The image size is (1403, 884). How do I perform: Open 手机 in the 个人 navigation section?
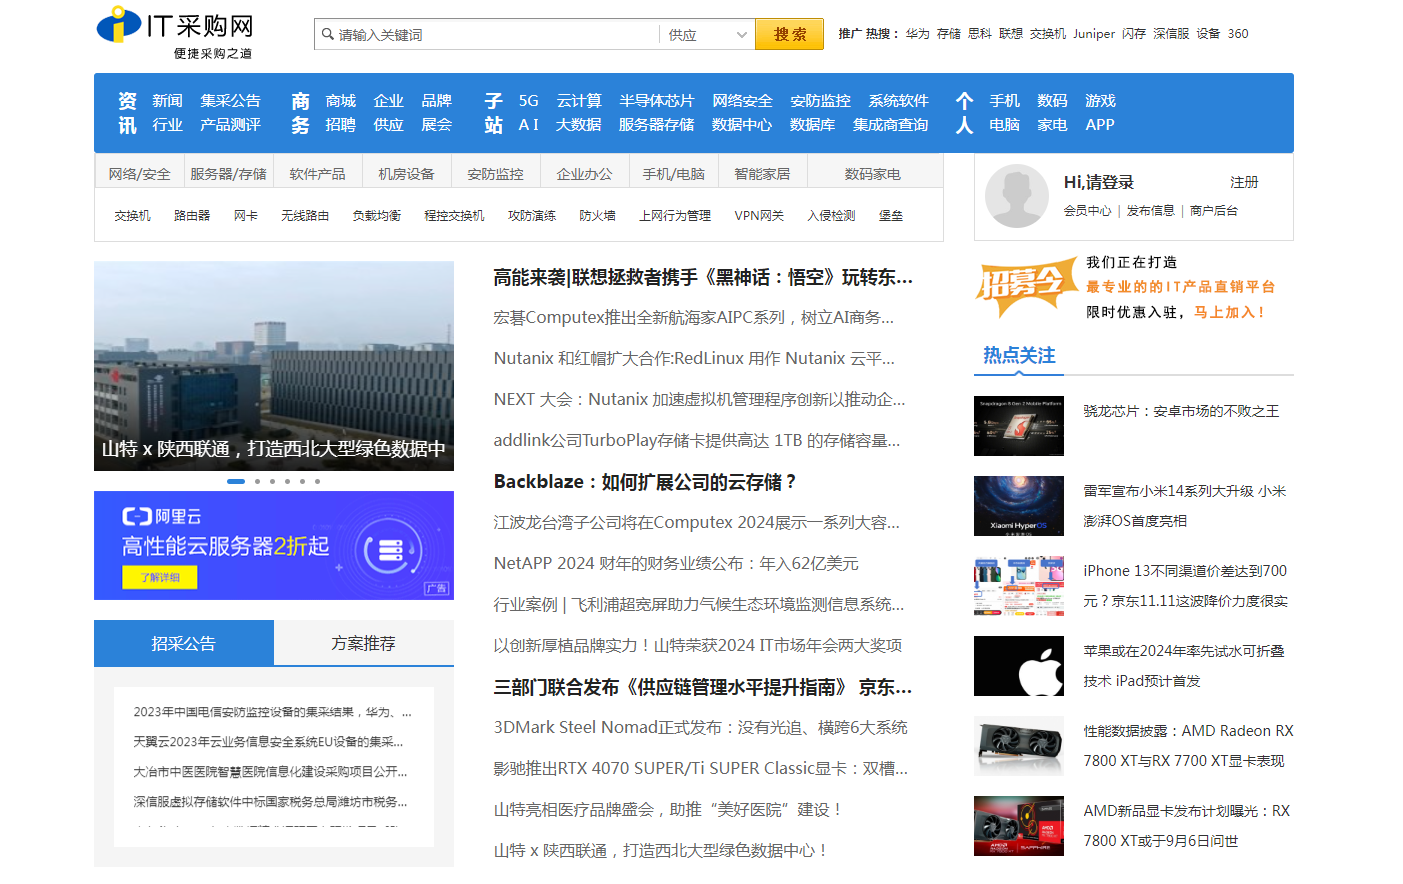(1004, 100)
